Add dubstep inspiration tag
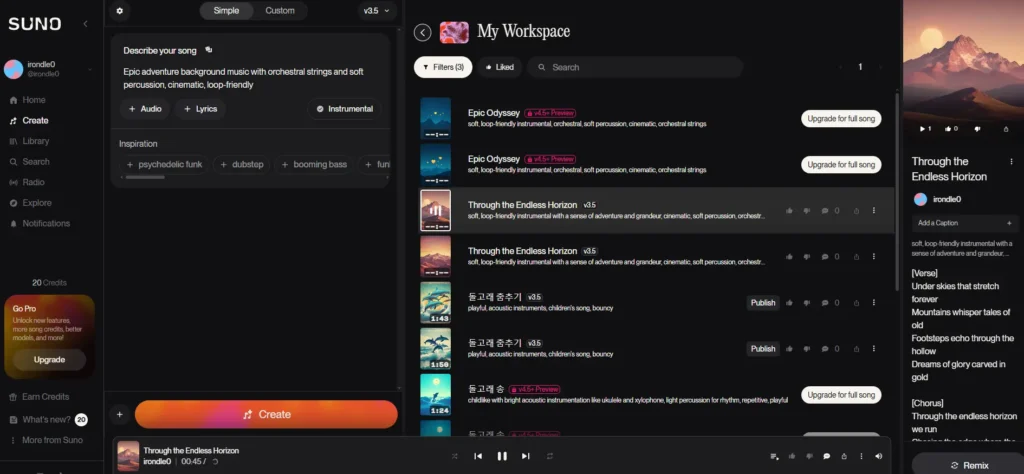 tap(242, 165)
